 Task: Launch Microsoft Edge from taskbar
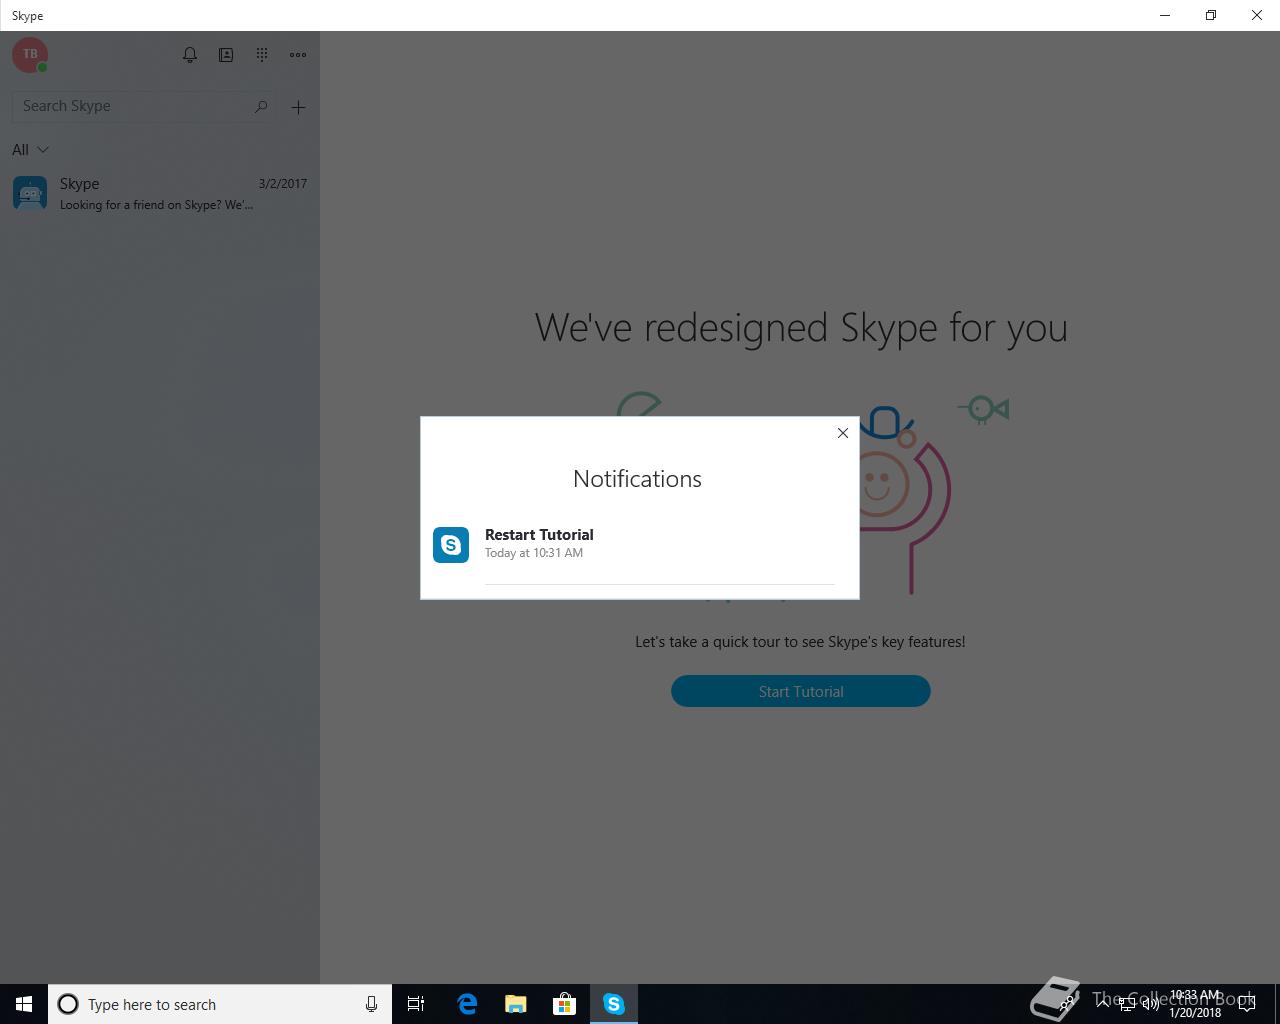pos(467,1004)
